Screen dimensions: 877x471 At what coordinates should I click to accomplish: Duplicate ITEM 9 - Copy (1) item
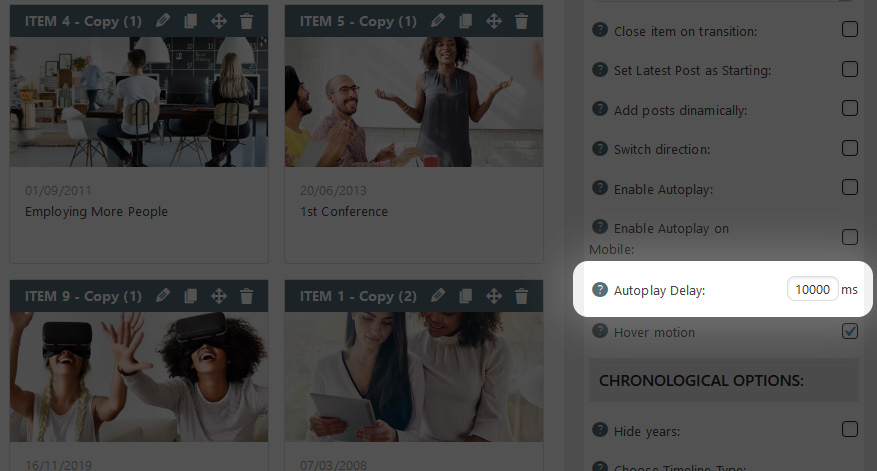click(x=191, y=296)
